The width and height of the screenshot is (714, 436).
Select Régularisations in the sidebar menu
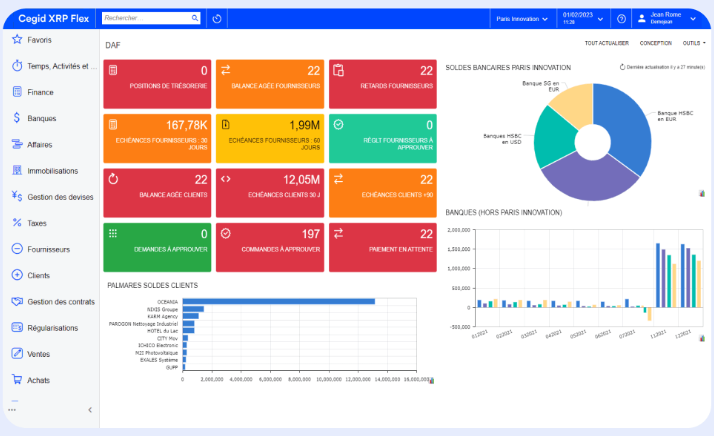(53, 328)
